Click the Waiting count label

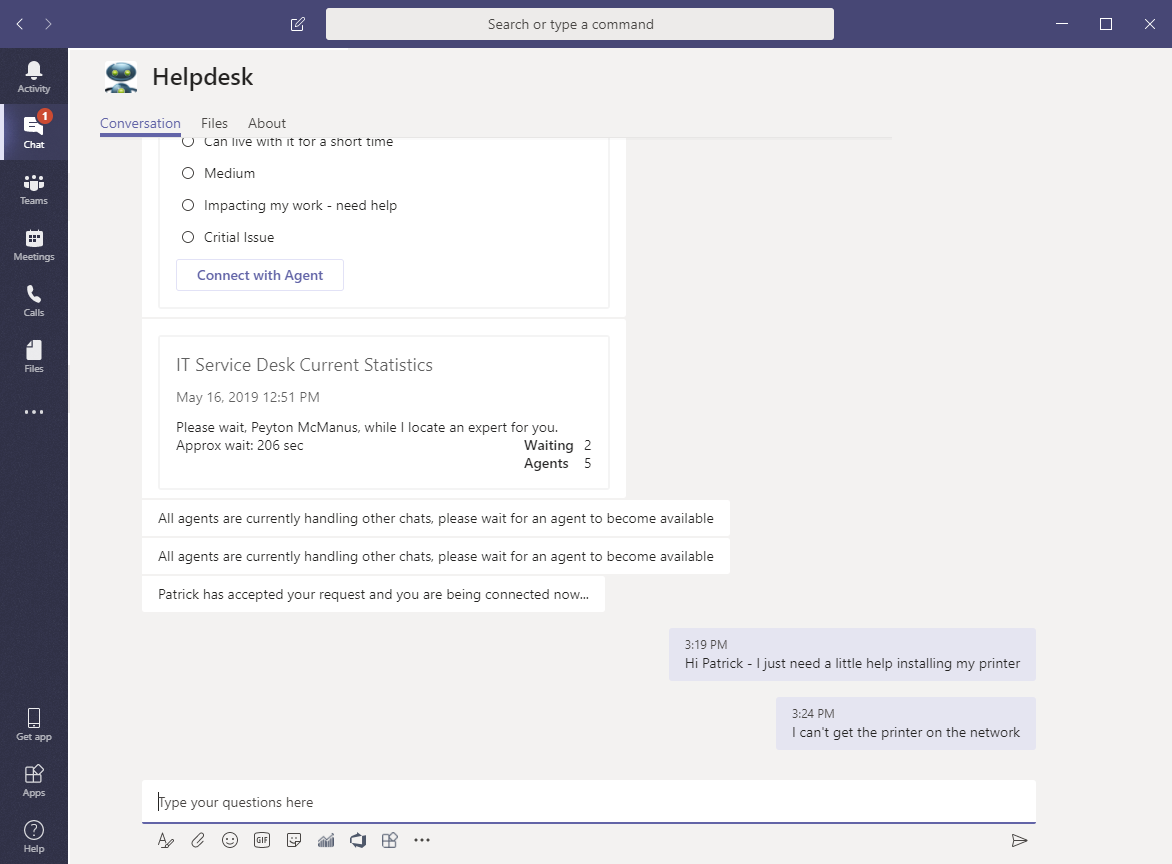(549, 445)
